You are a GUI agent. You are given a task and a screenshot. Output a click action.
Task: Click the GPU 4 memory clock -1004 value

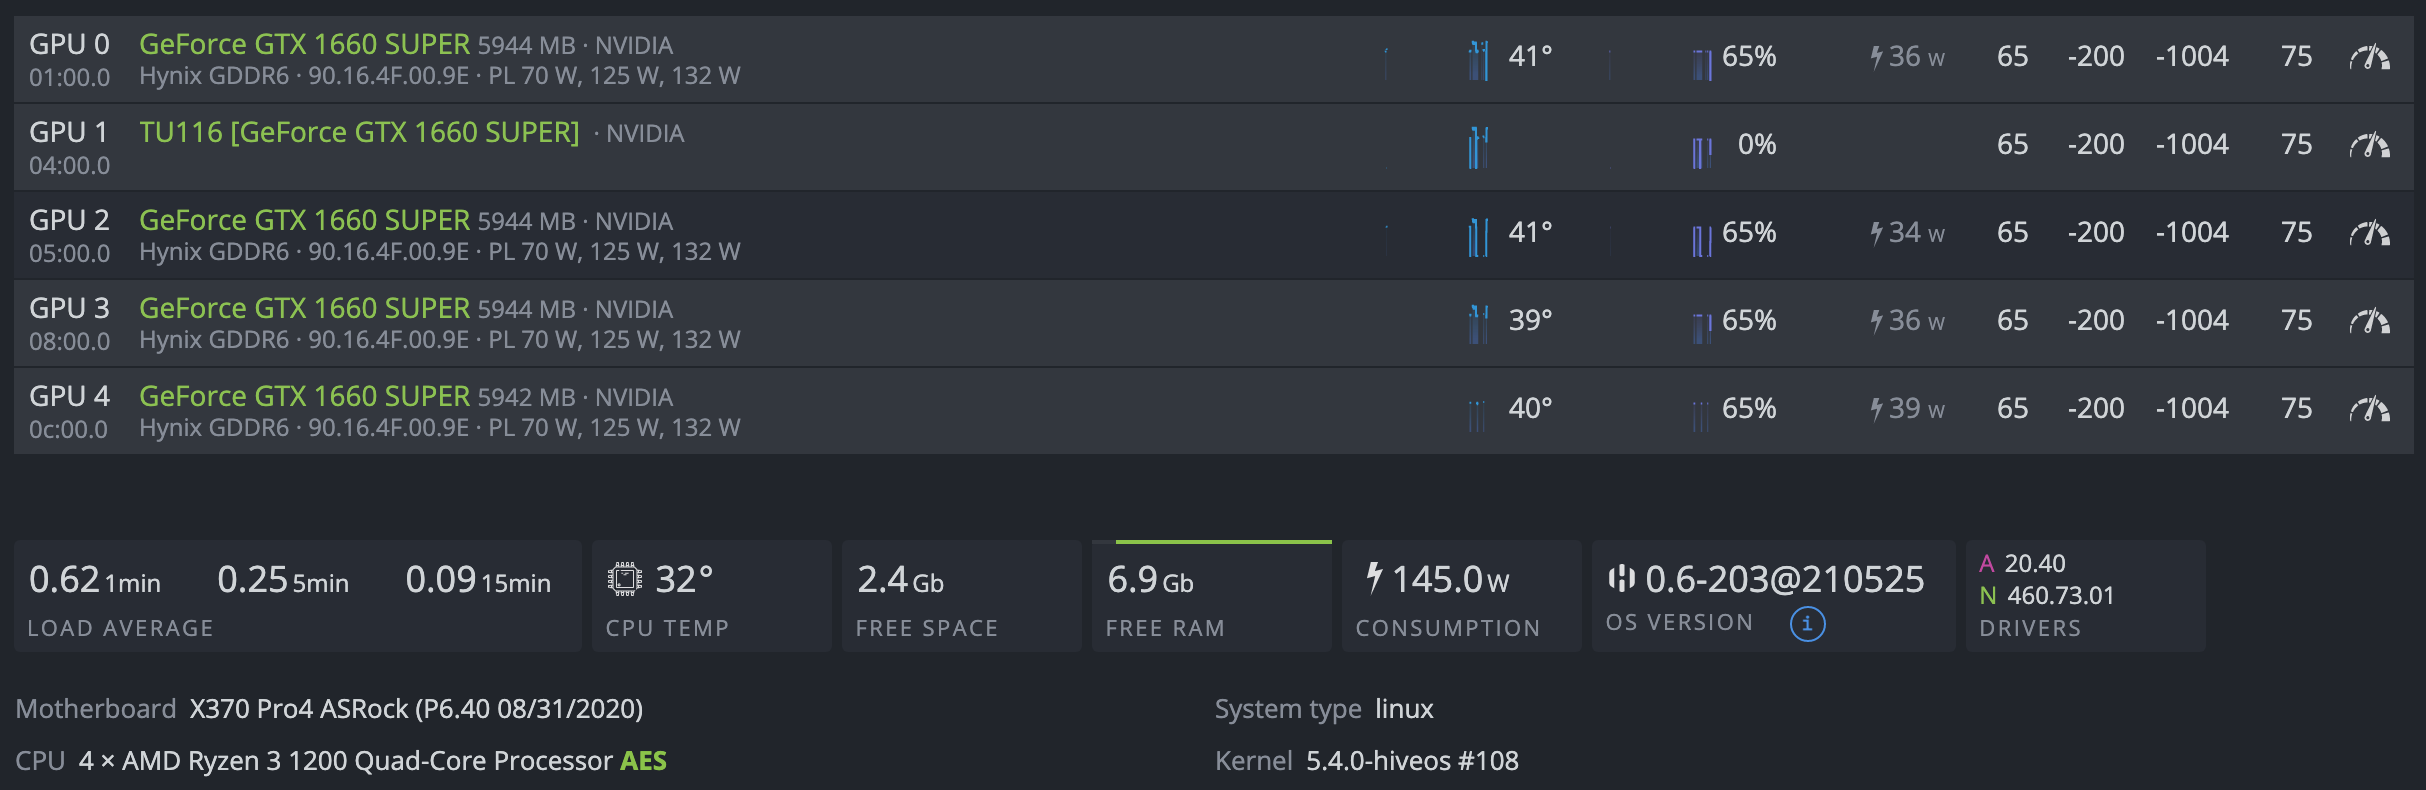point(2192,409)
